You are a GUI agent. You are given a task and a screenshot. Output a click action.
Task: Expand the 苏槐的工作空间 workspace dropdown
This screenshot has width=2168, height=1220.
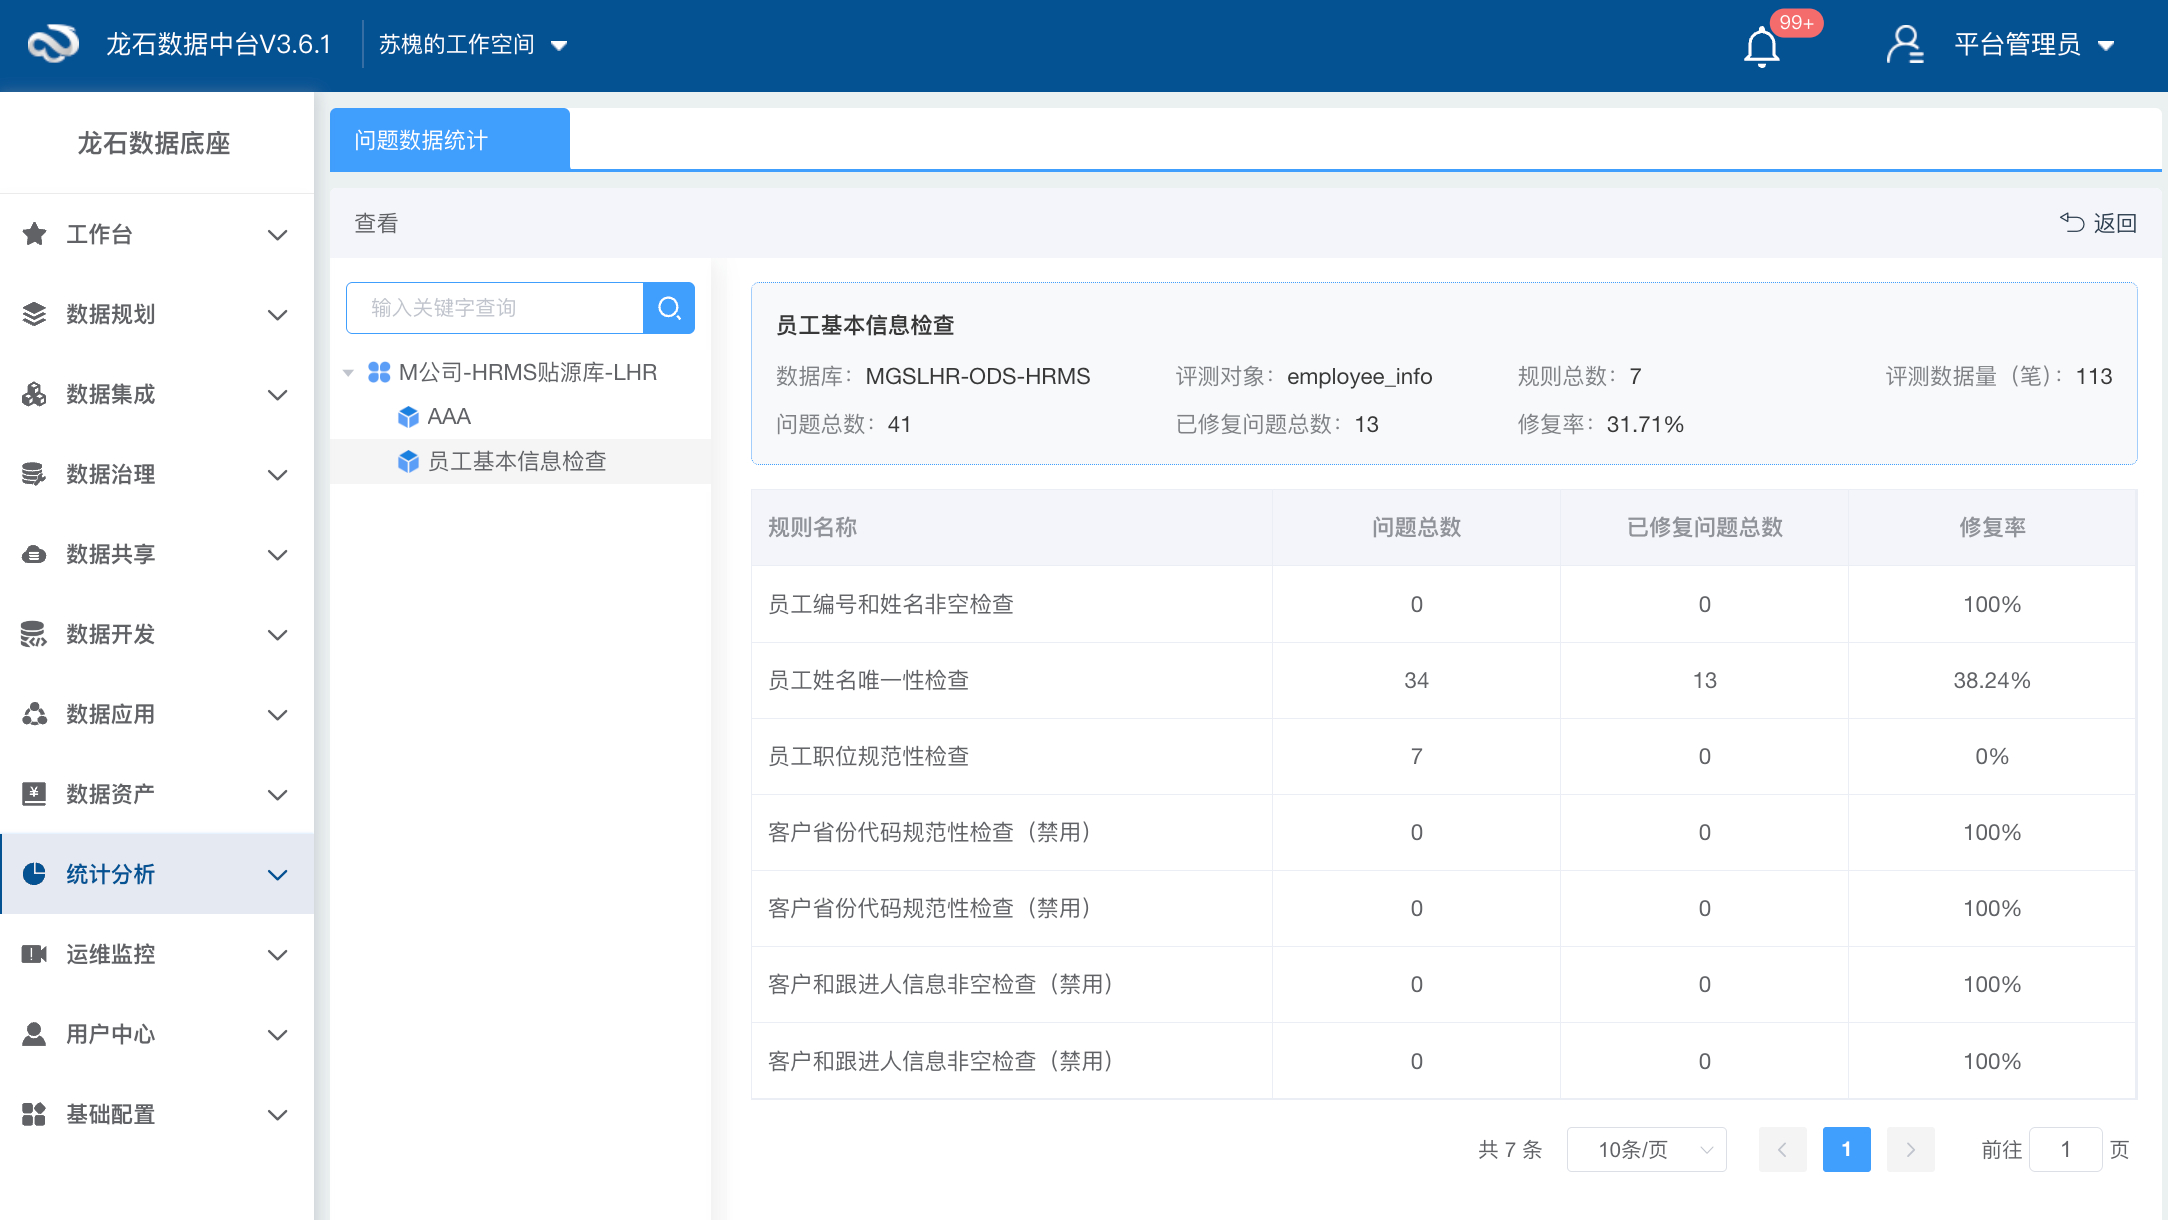pyautogui.click(x=472, y=44)
